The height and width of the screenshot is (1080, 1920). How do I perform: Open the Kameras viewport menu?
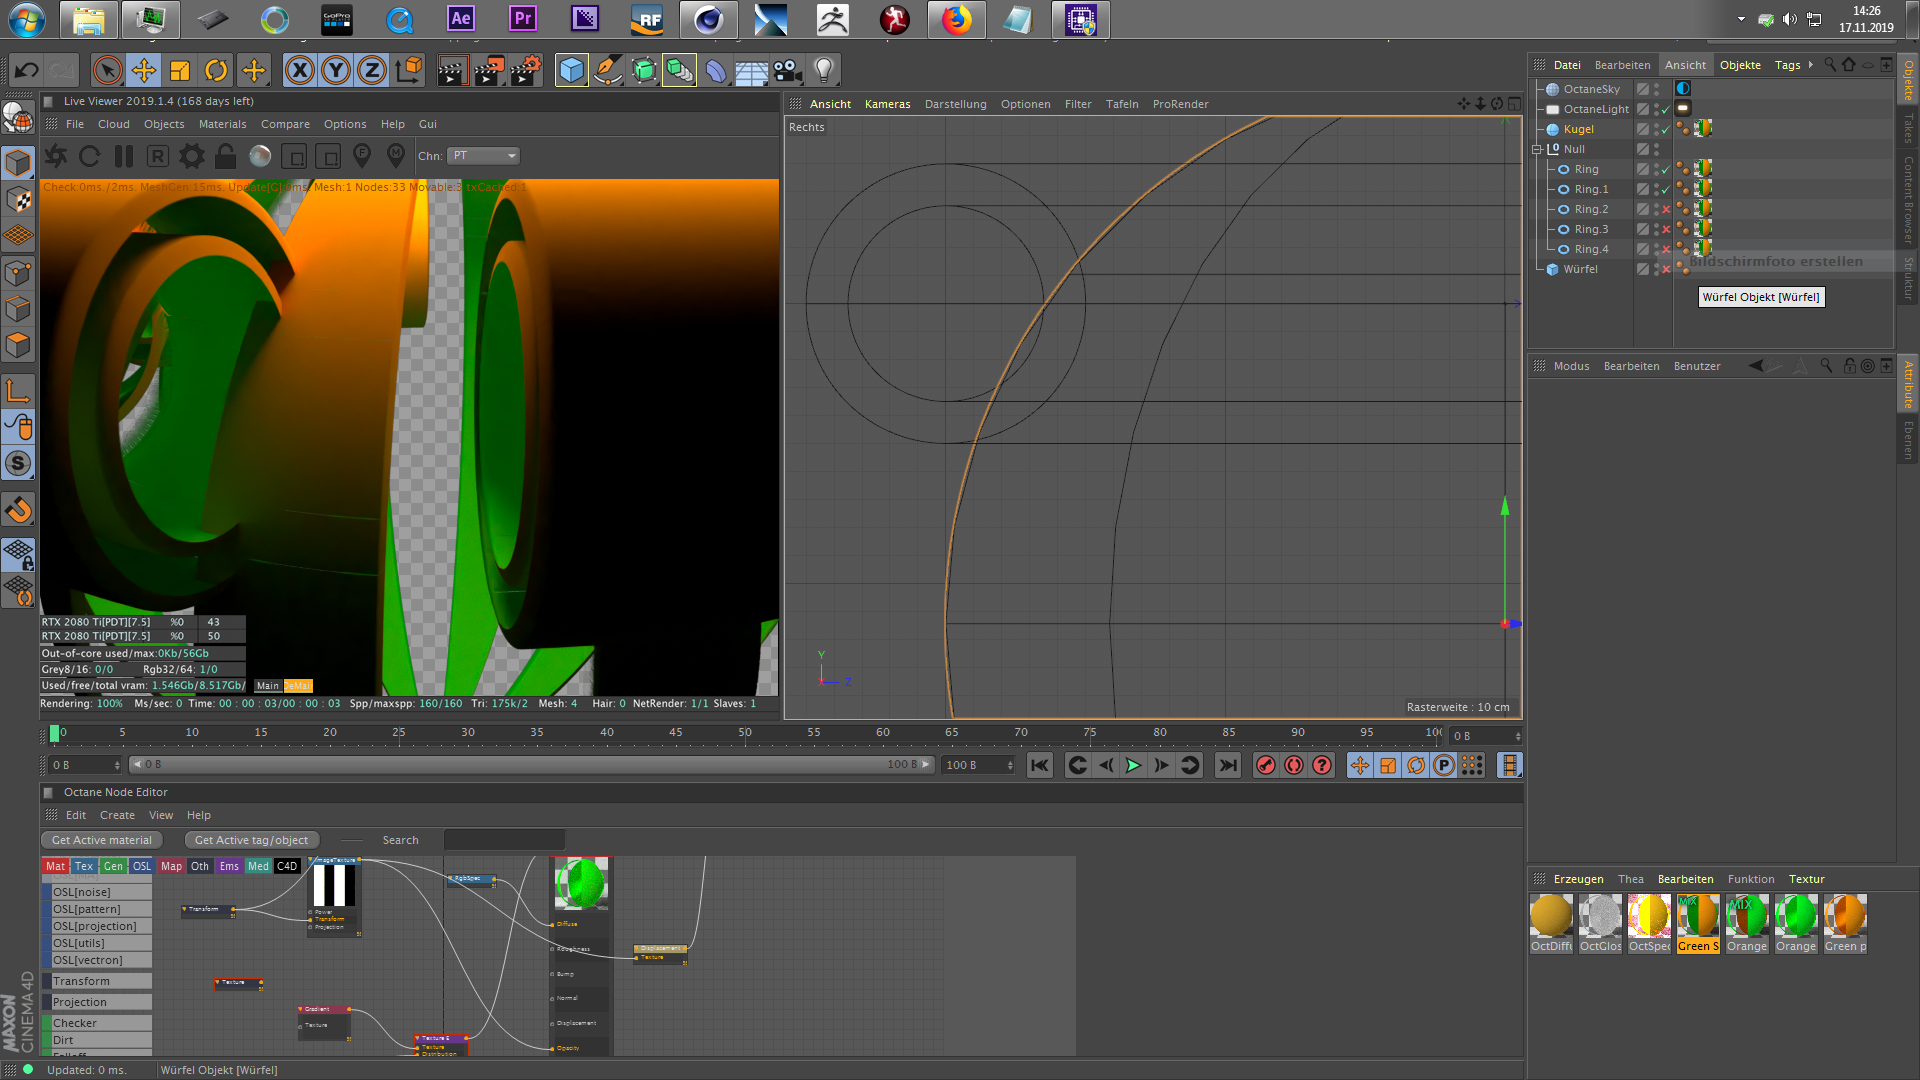click(x=887, y=104)
